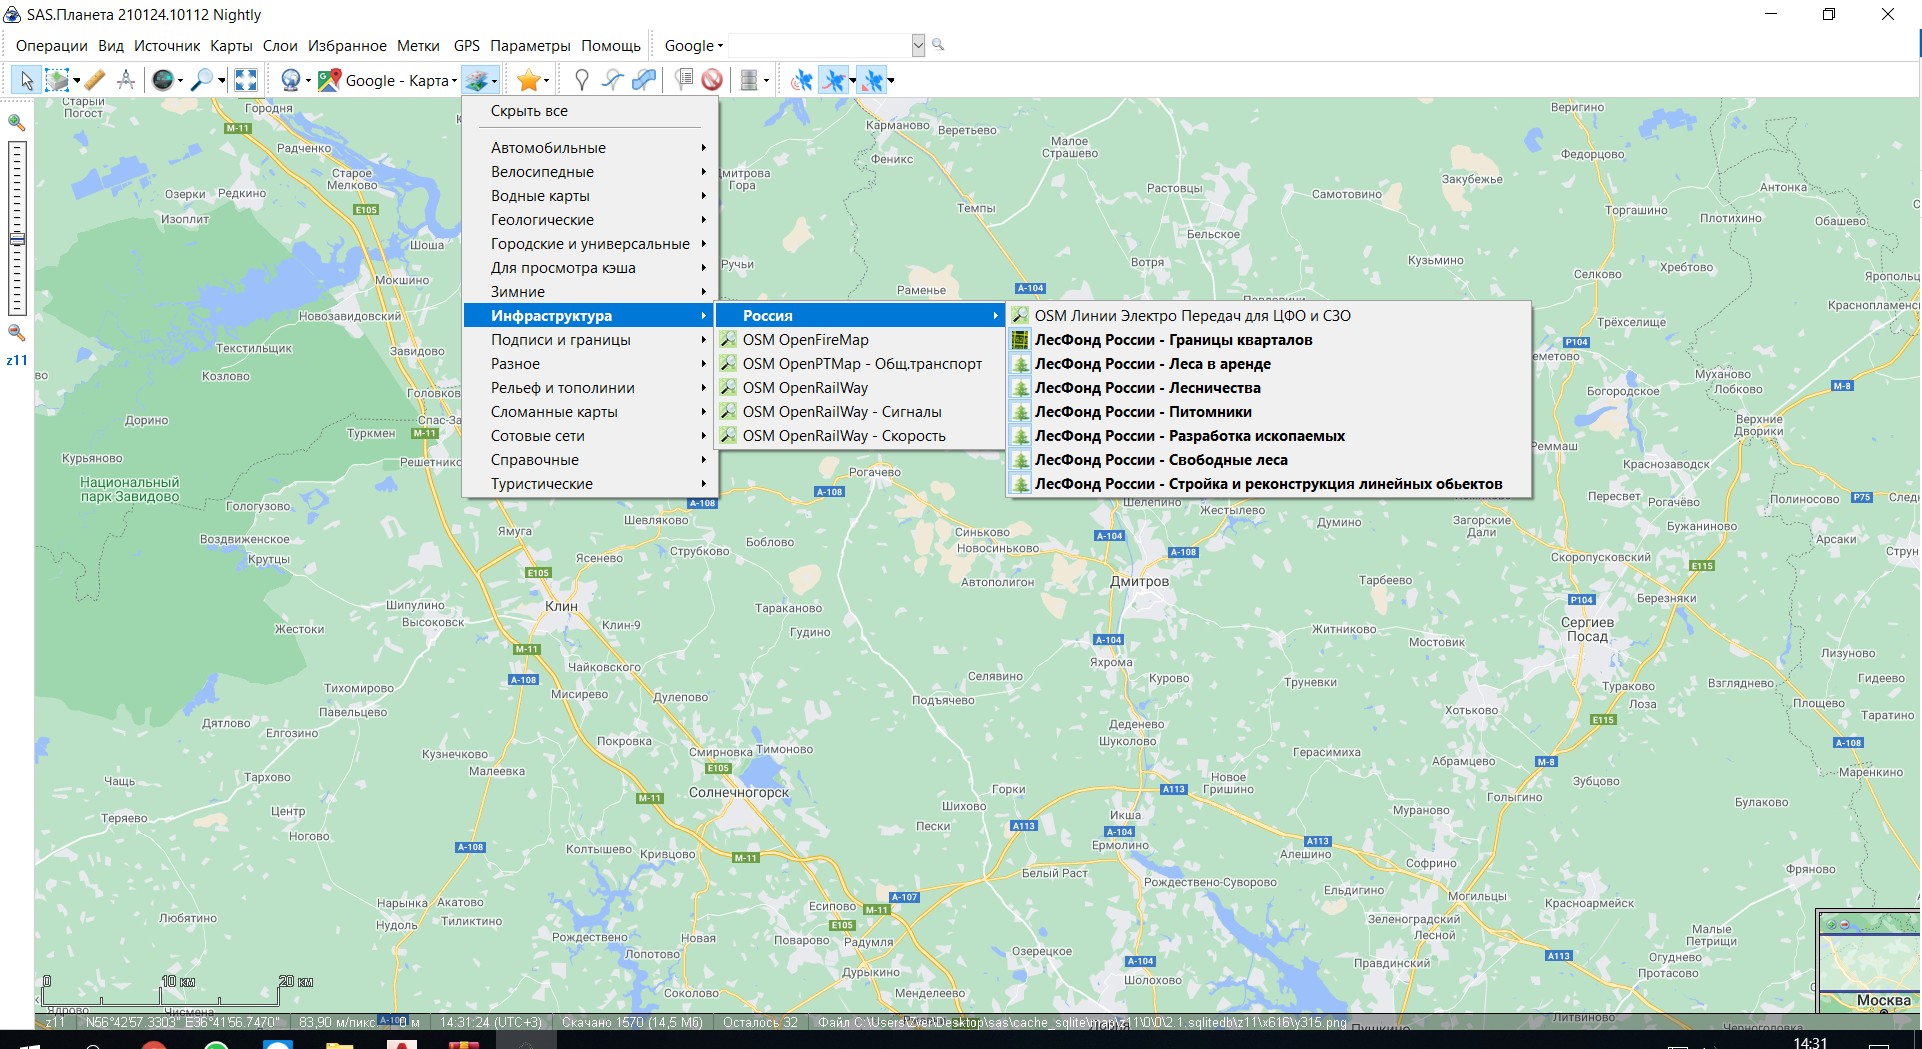
Task: Enable OSM OpenFireMap layer
Action: click(805, 340)
